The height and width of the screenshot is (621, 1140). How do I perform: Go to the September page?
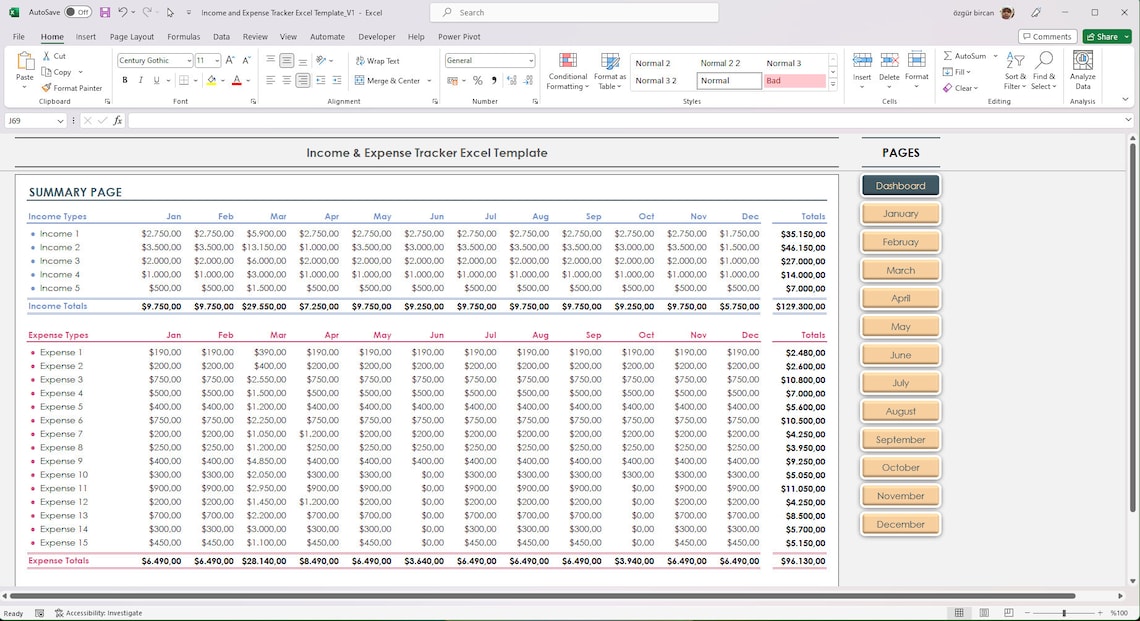(899, 439)
